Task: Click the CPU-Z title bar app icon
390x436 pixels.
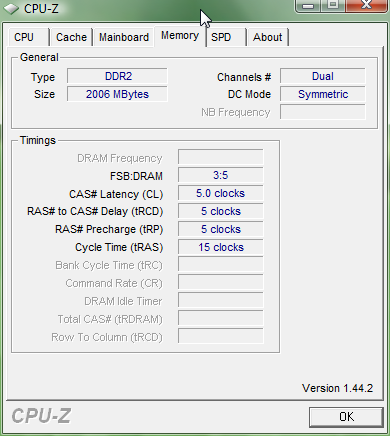Action: tap(11, 9)
